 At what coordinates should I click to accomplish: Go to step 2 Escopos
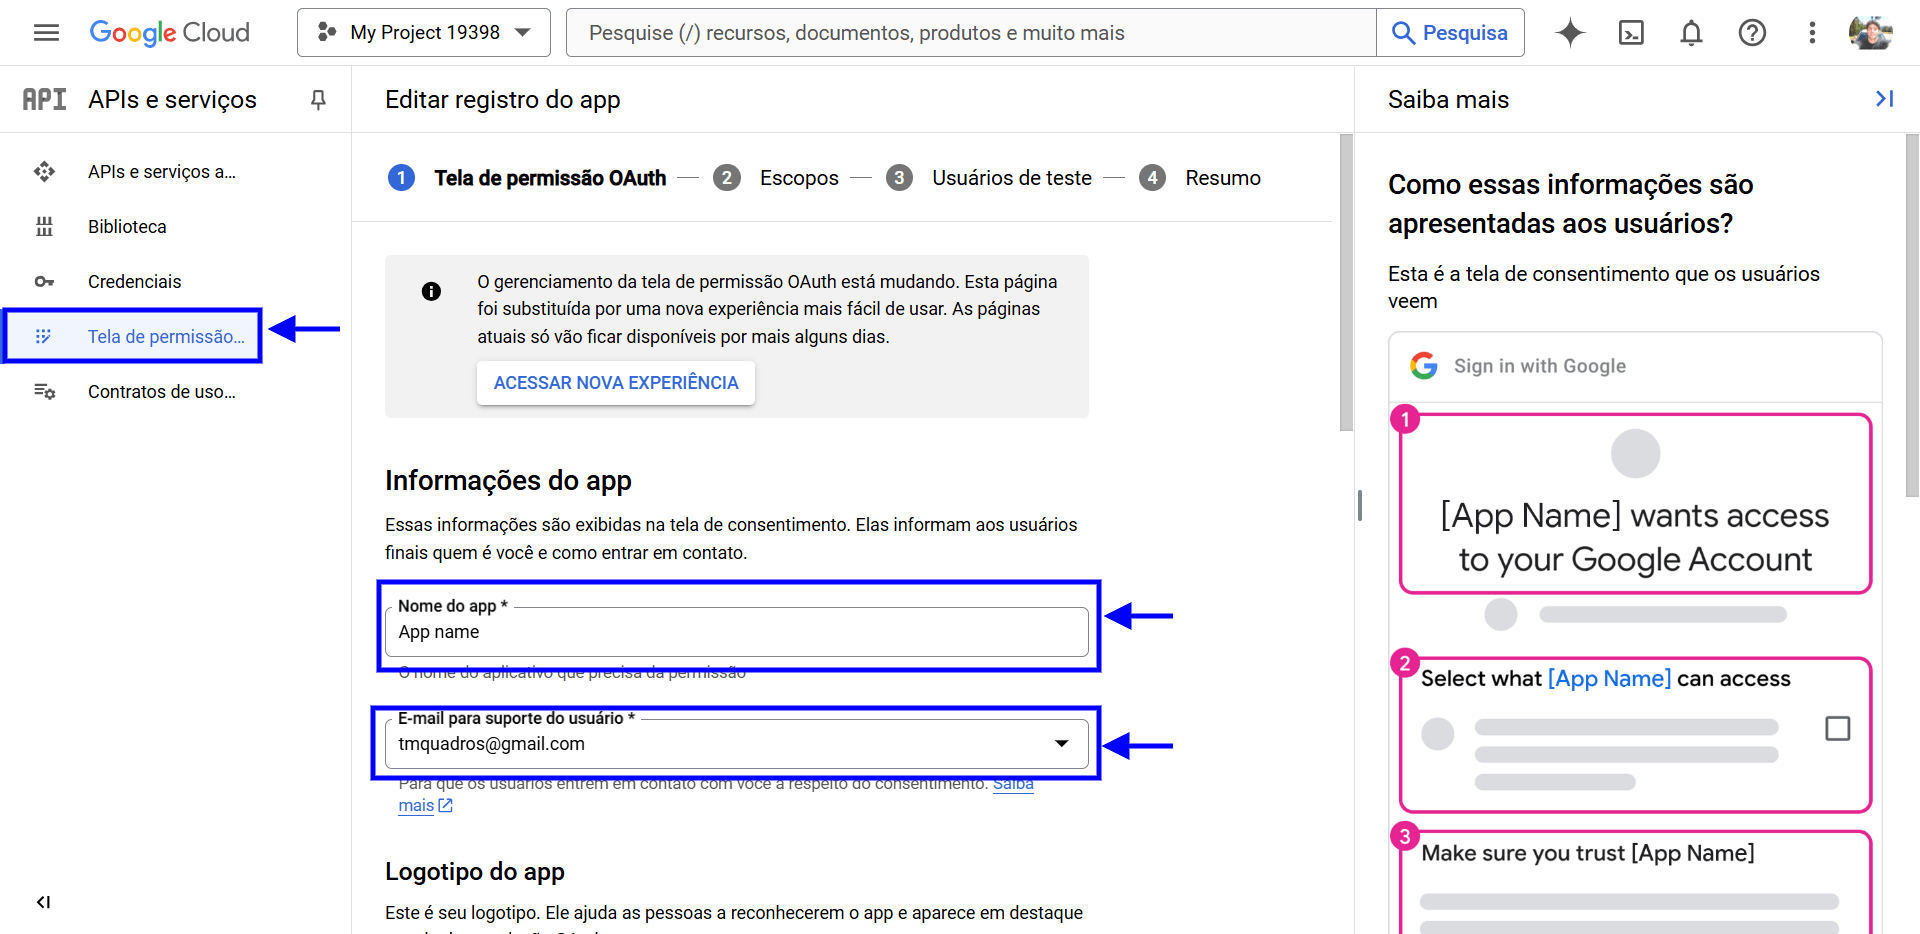click(776, 178)
